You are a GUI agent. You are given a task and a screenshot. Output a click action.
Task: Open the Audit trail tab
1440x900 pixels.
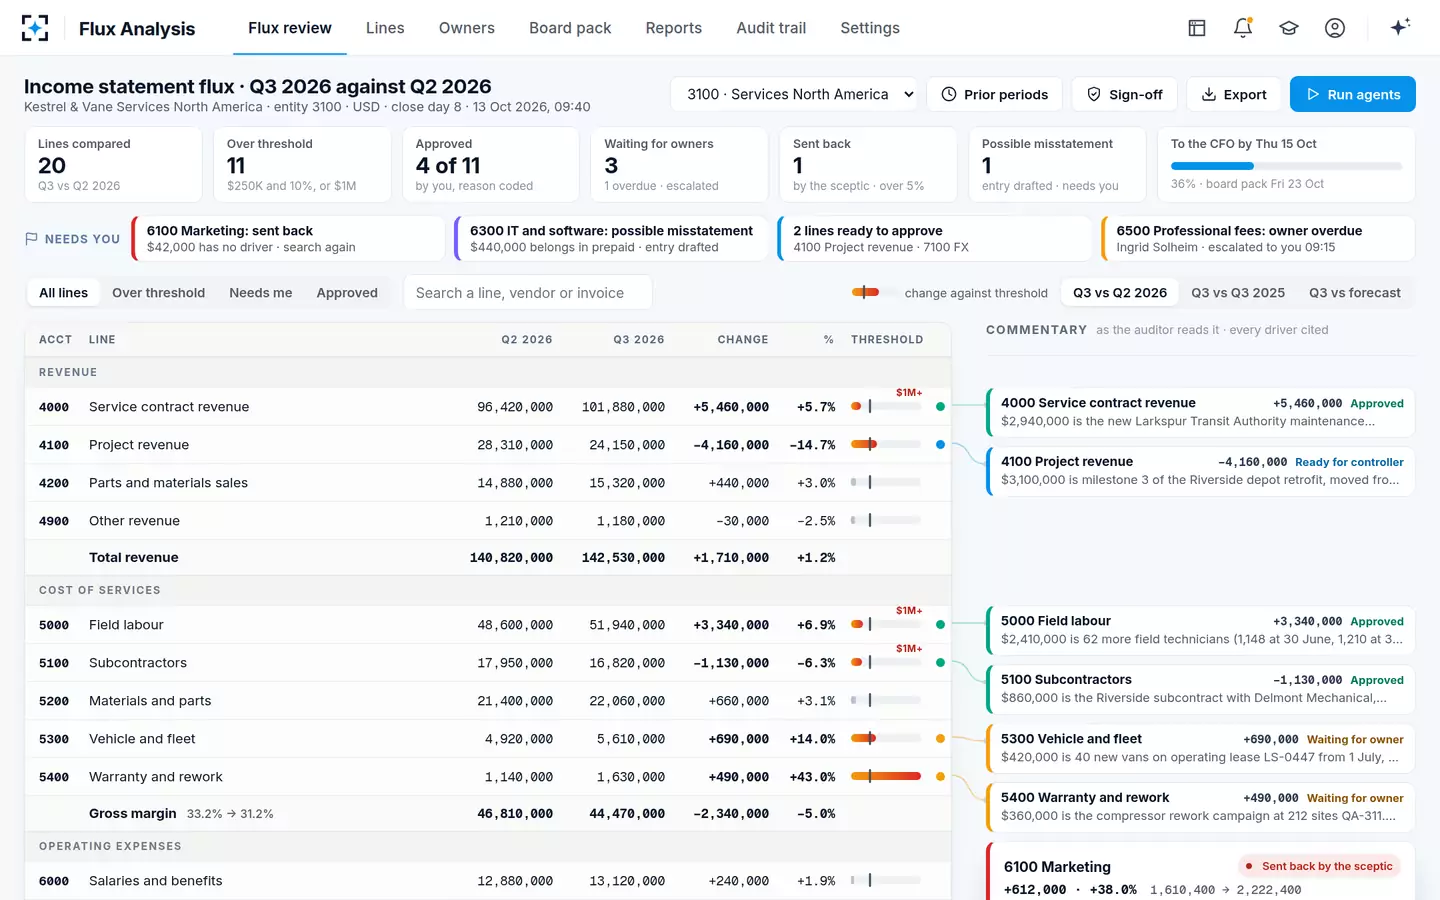point(771,28)
